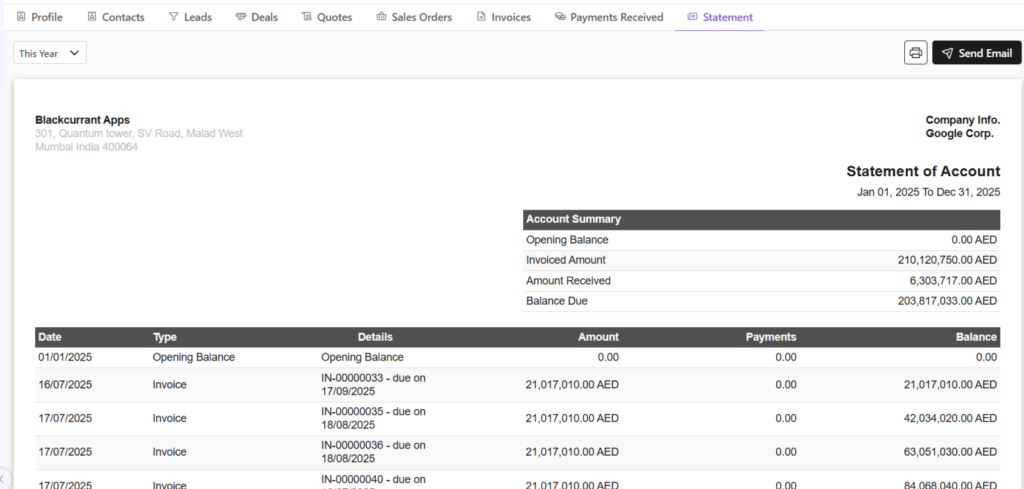Select the IN-00000035 invoice details entry

pos(373,418)
